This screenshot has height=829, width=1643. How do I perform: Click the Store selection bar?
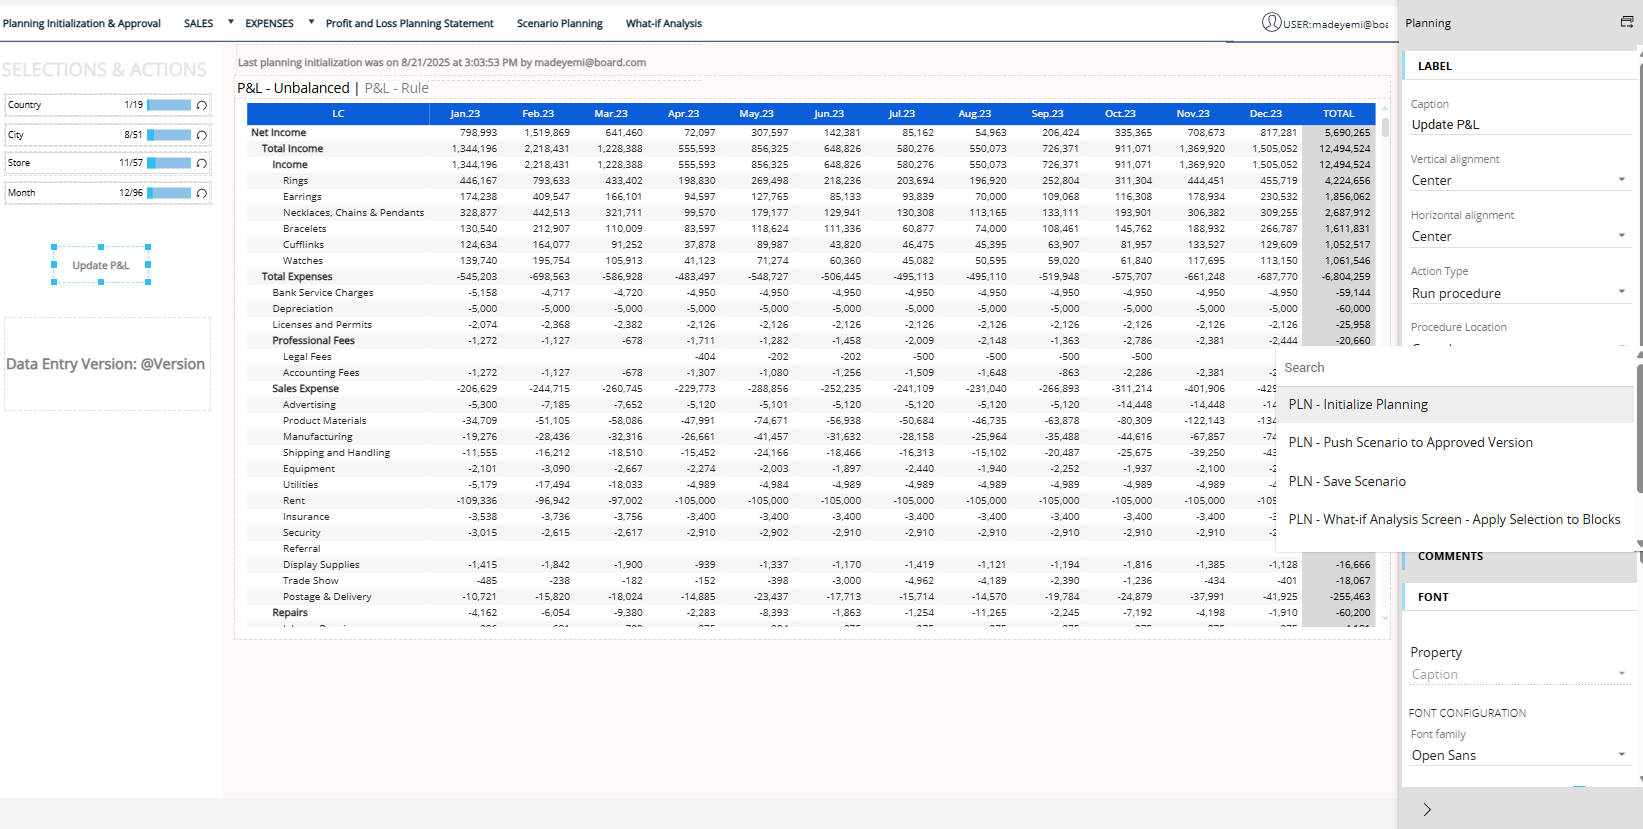169,163
